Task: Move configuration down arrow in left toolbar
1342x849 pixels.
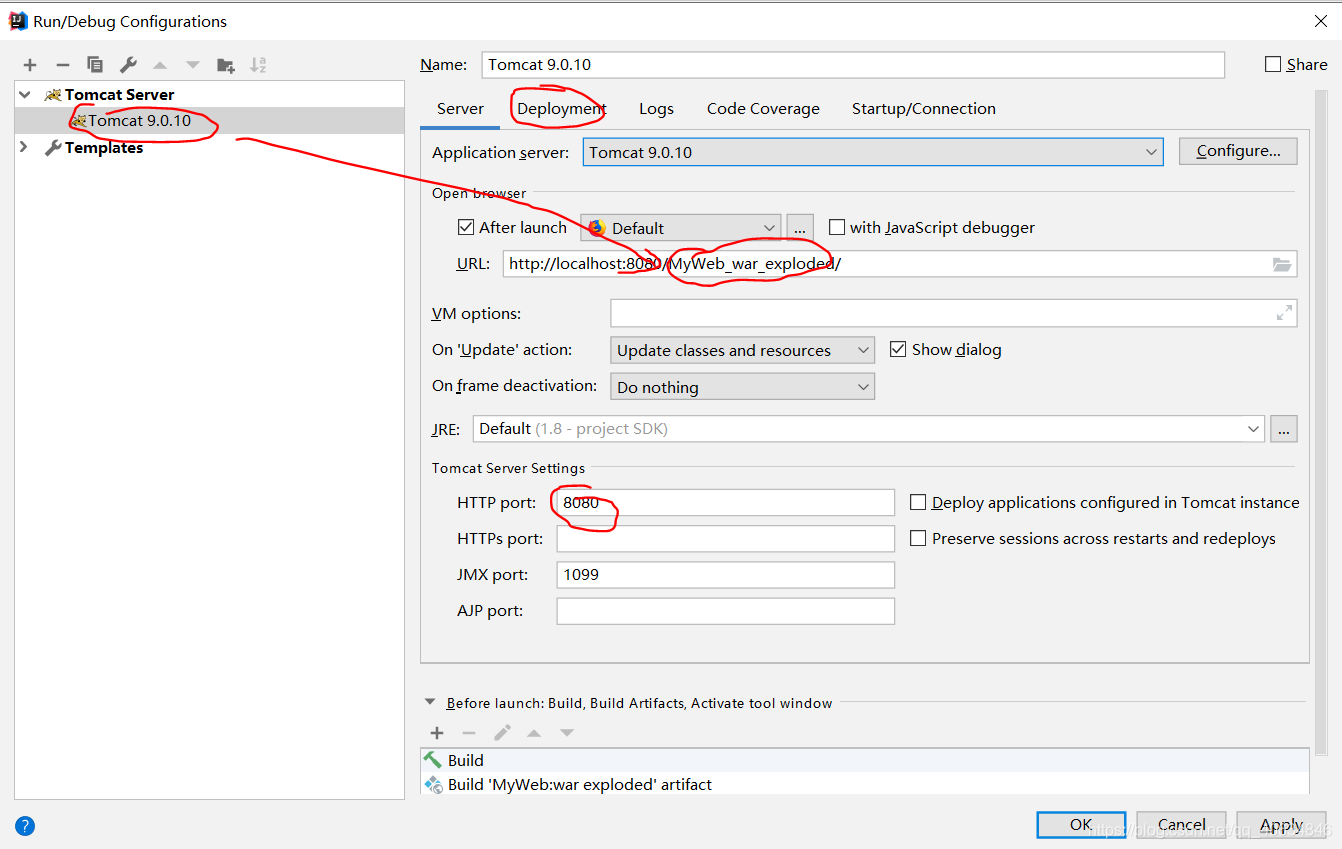Action: [192, 65]
